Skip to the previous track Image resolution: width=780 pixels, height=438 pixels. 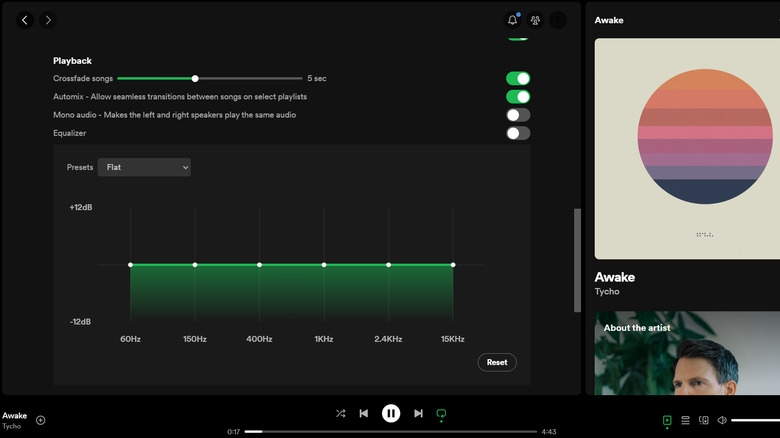[x=364, y=413]
